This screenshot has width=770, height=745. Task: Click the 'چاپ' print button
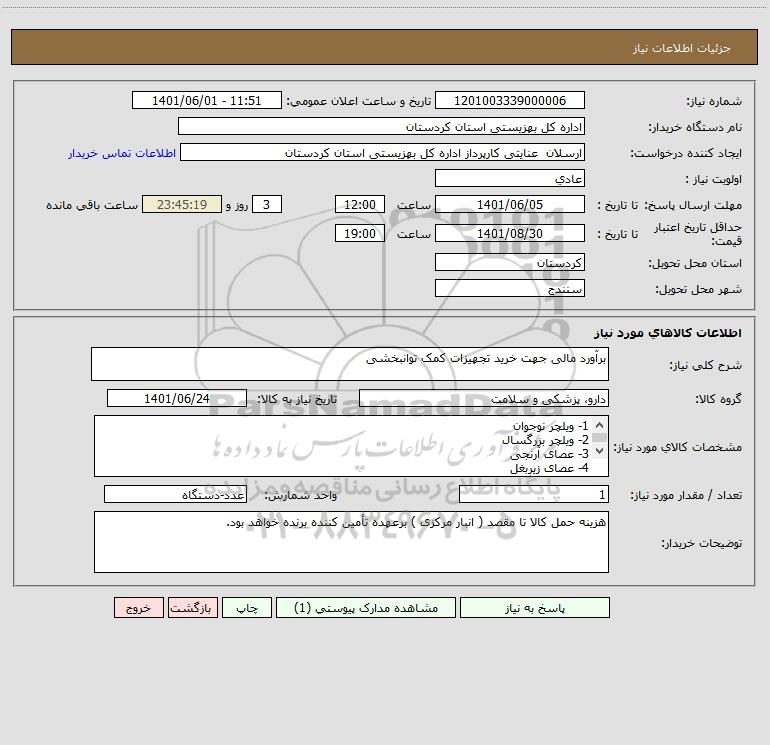(x=247, y=608)
